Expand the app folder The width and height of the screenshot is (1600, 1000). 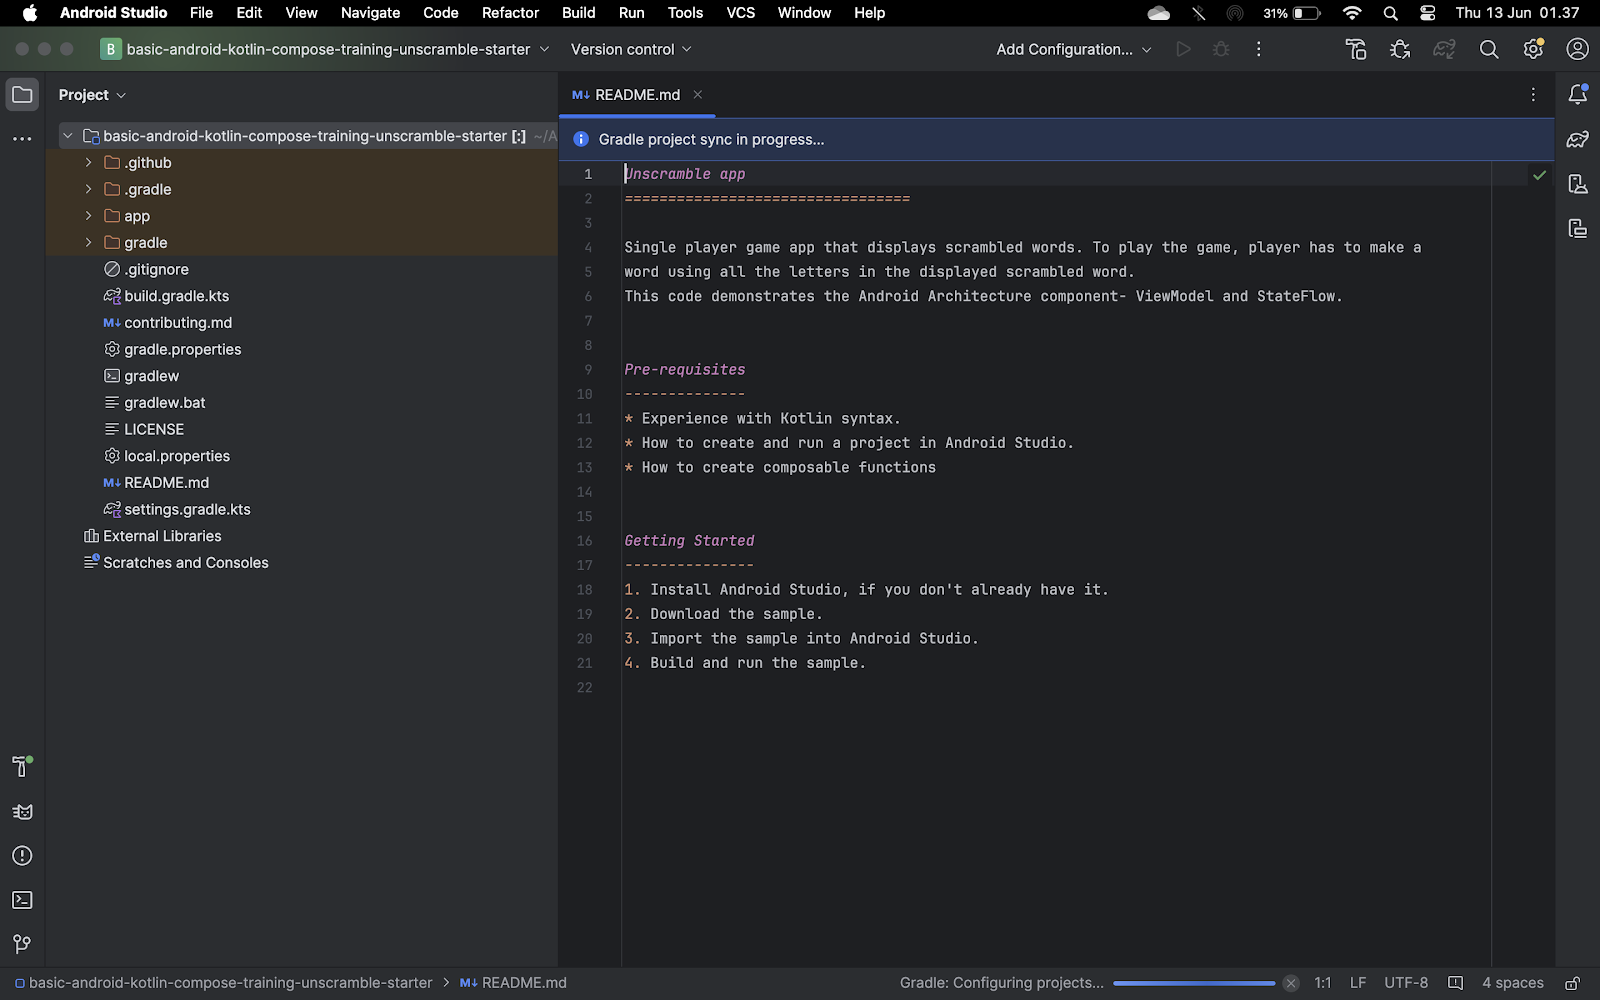point(88,216)
